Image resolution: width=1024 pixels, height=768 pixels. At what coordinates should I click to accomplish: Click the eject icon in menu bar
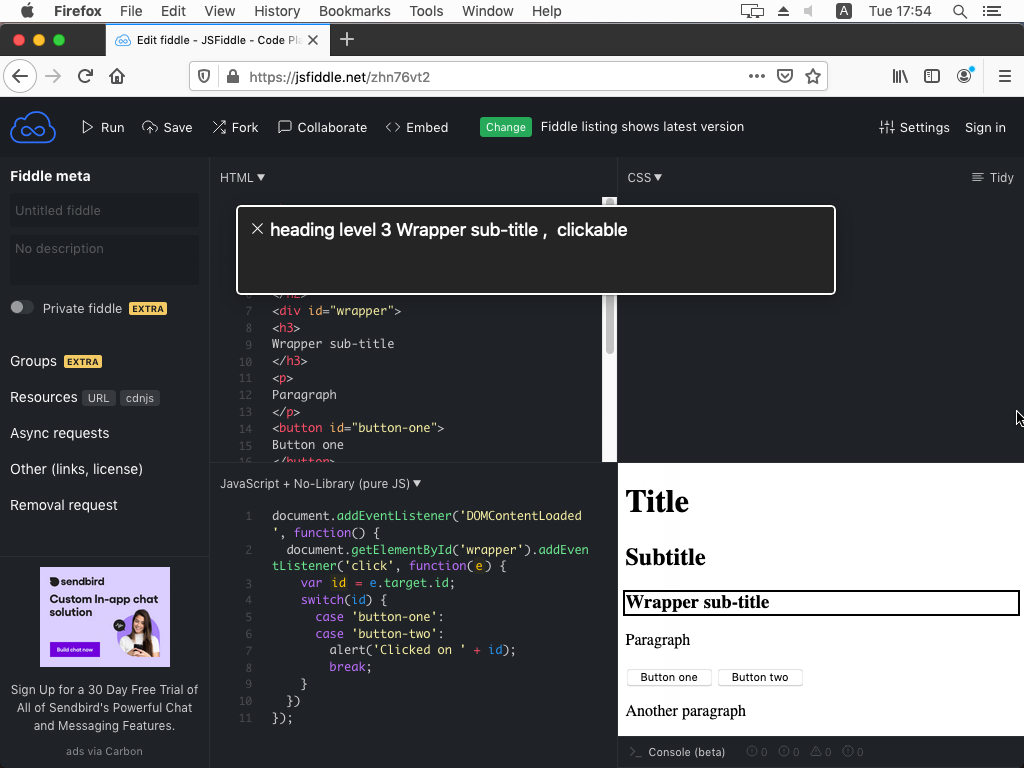coord(784,11)
